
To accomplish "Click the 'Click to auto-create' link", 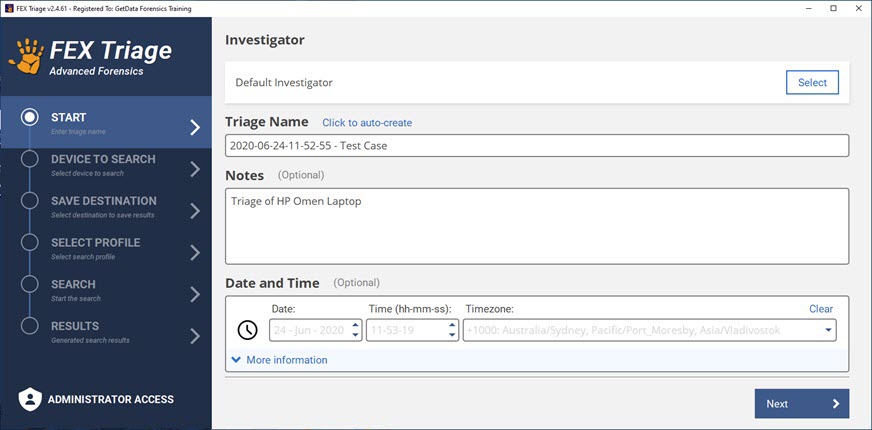I will click(x=367, y=123).
